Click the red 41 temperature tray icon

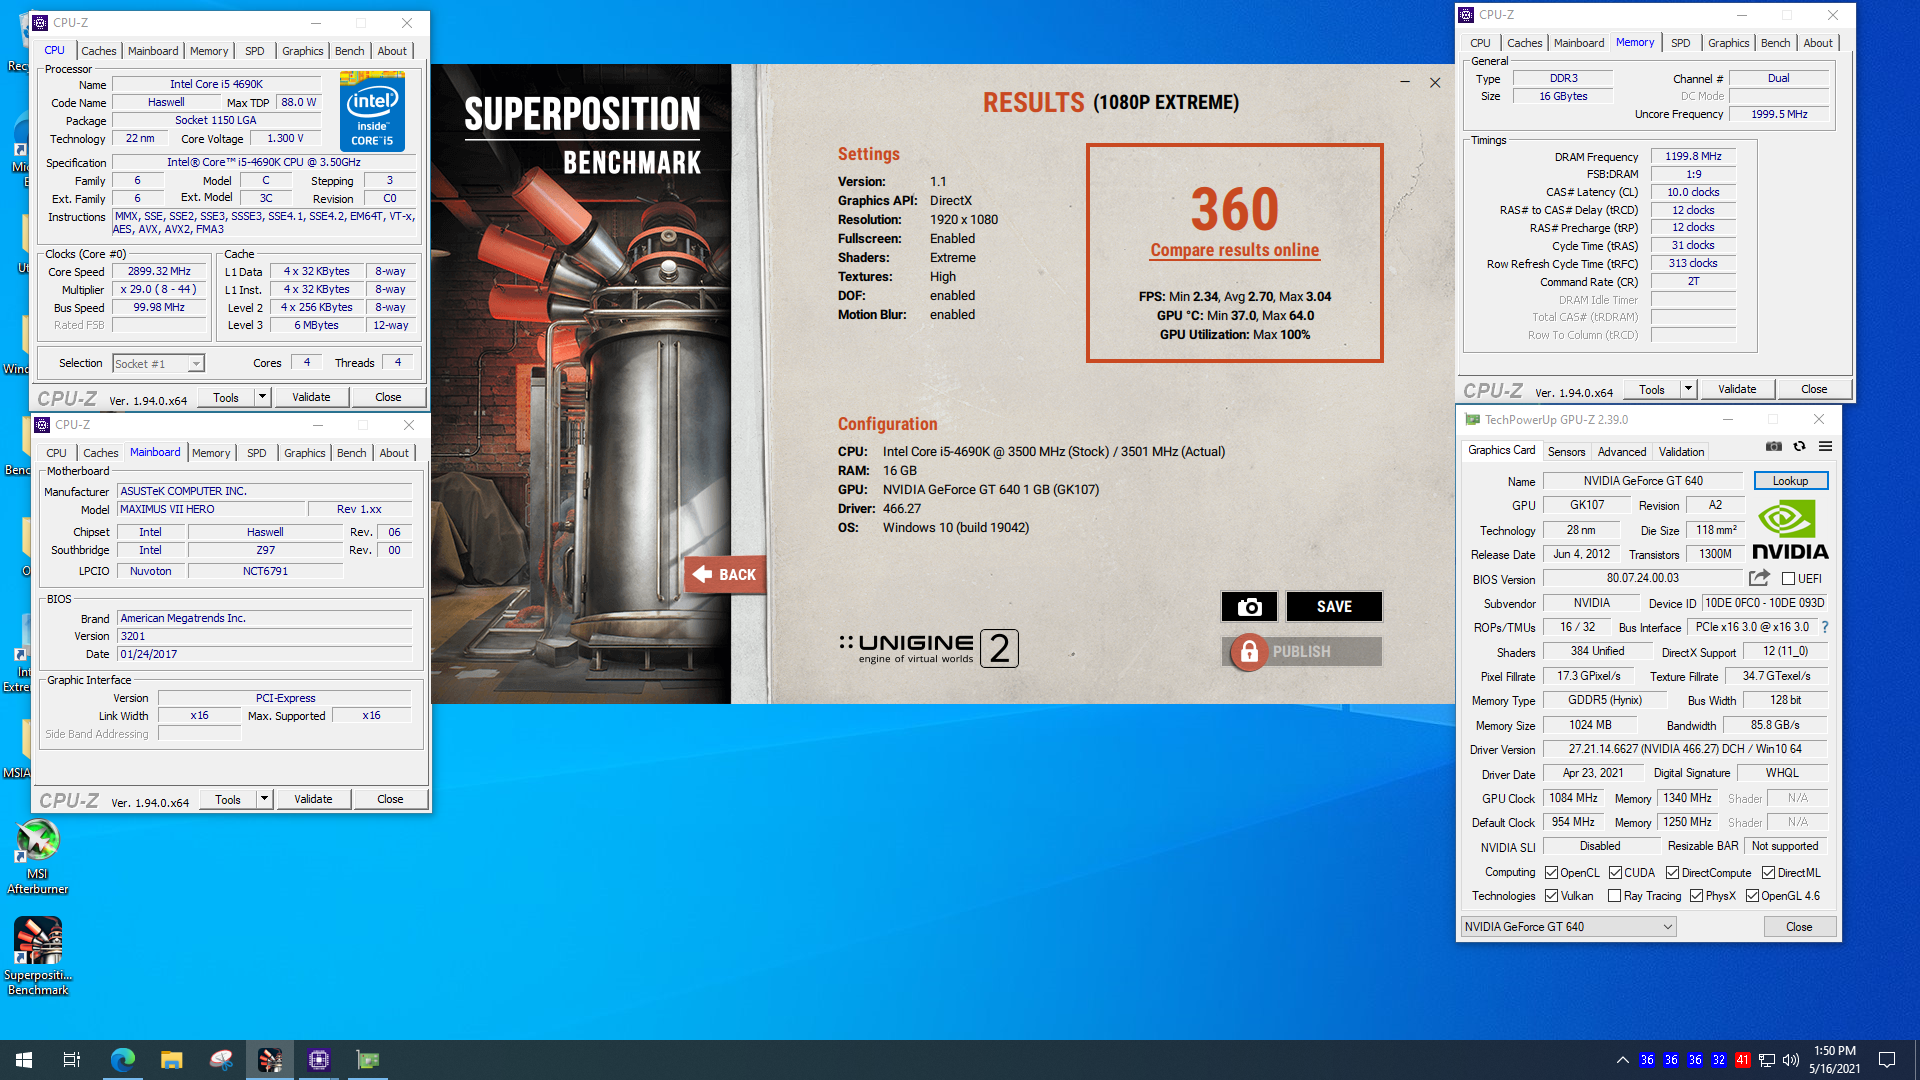point(1743,1060)
